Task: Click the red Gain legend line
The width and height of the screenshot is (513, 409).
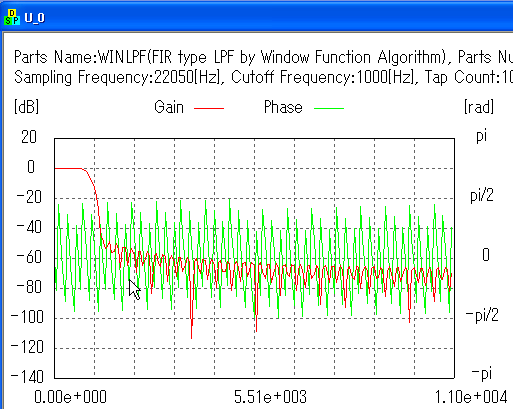Action: [209, 108]
